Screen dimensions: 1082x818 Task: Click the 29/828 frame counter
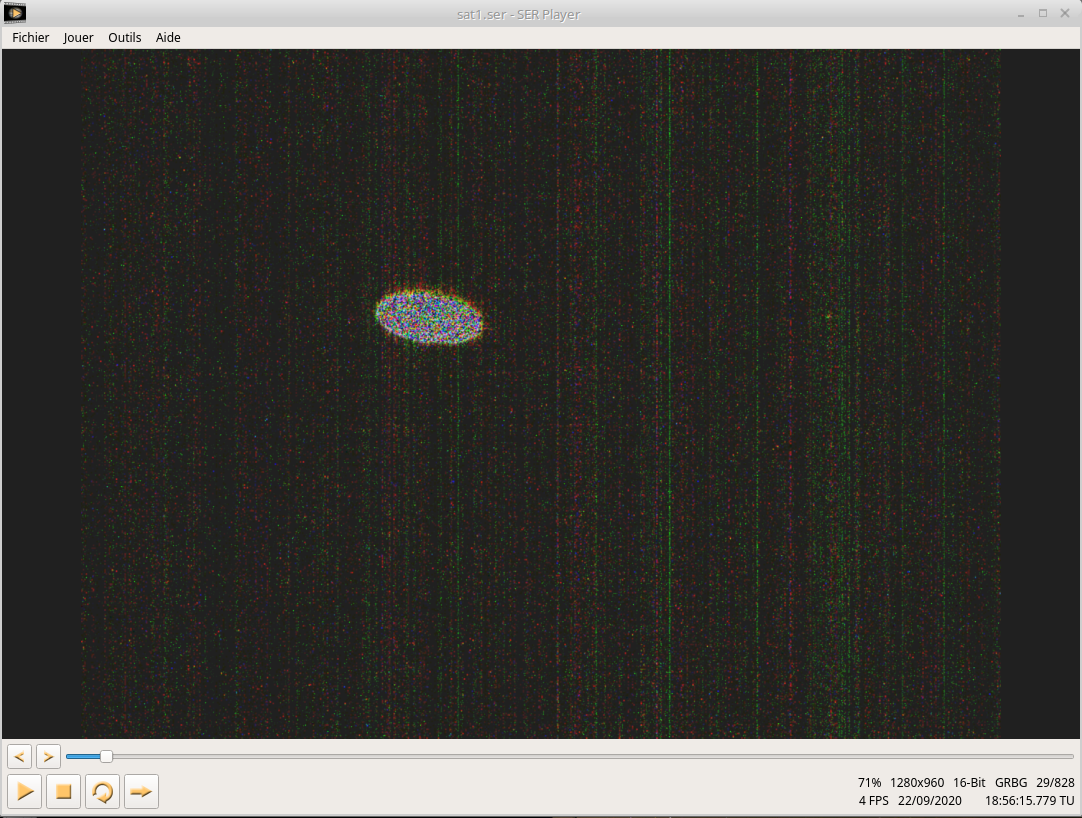pyautogui.click(x=1055, y=783)
